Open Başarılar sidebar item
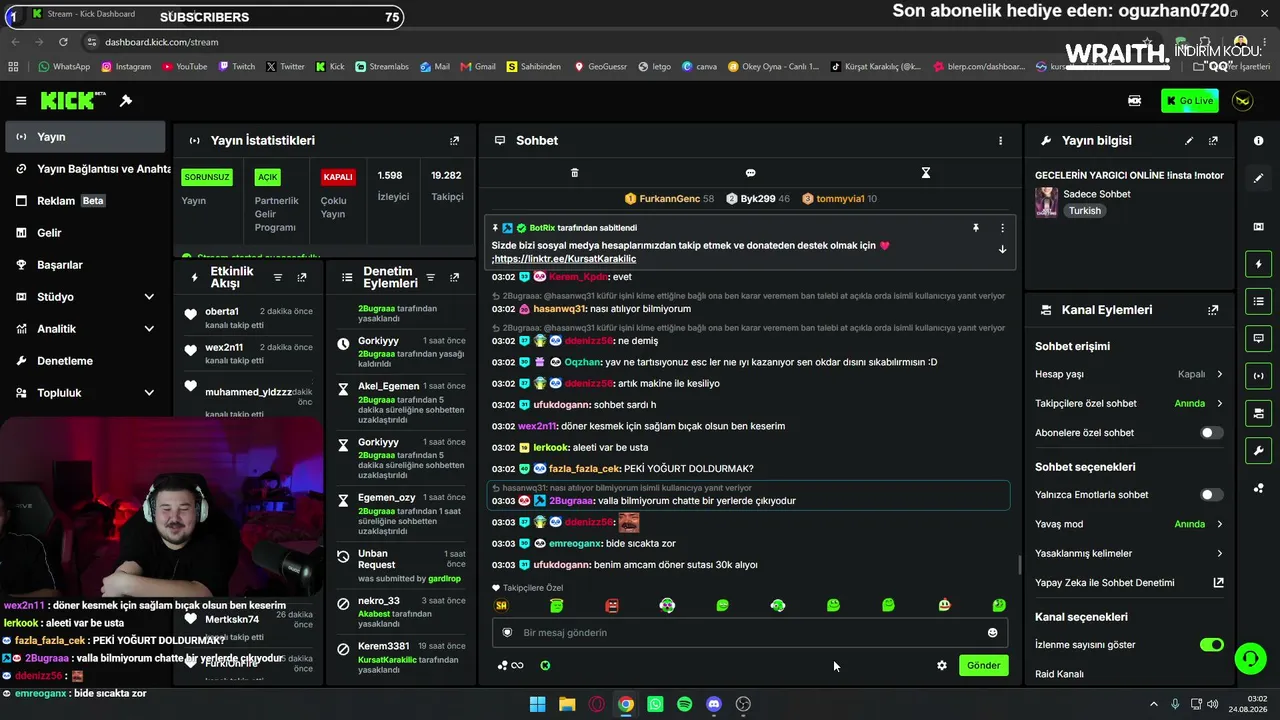Image resolution: width=1280 pixels, height=720 pixels. [x=85, y=265]
